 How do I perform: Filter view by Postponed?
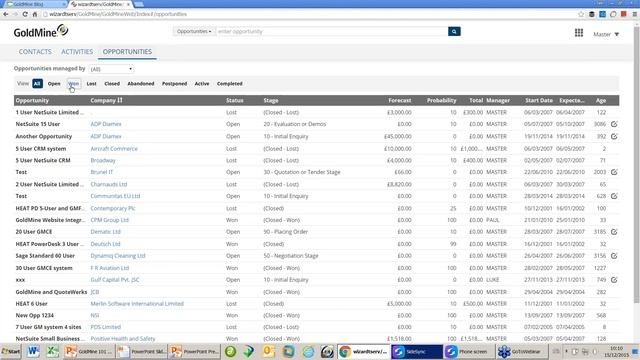(x=174, y=84)
